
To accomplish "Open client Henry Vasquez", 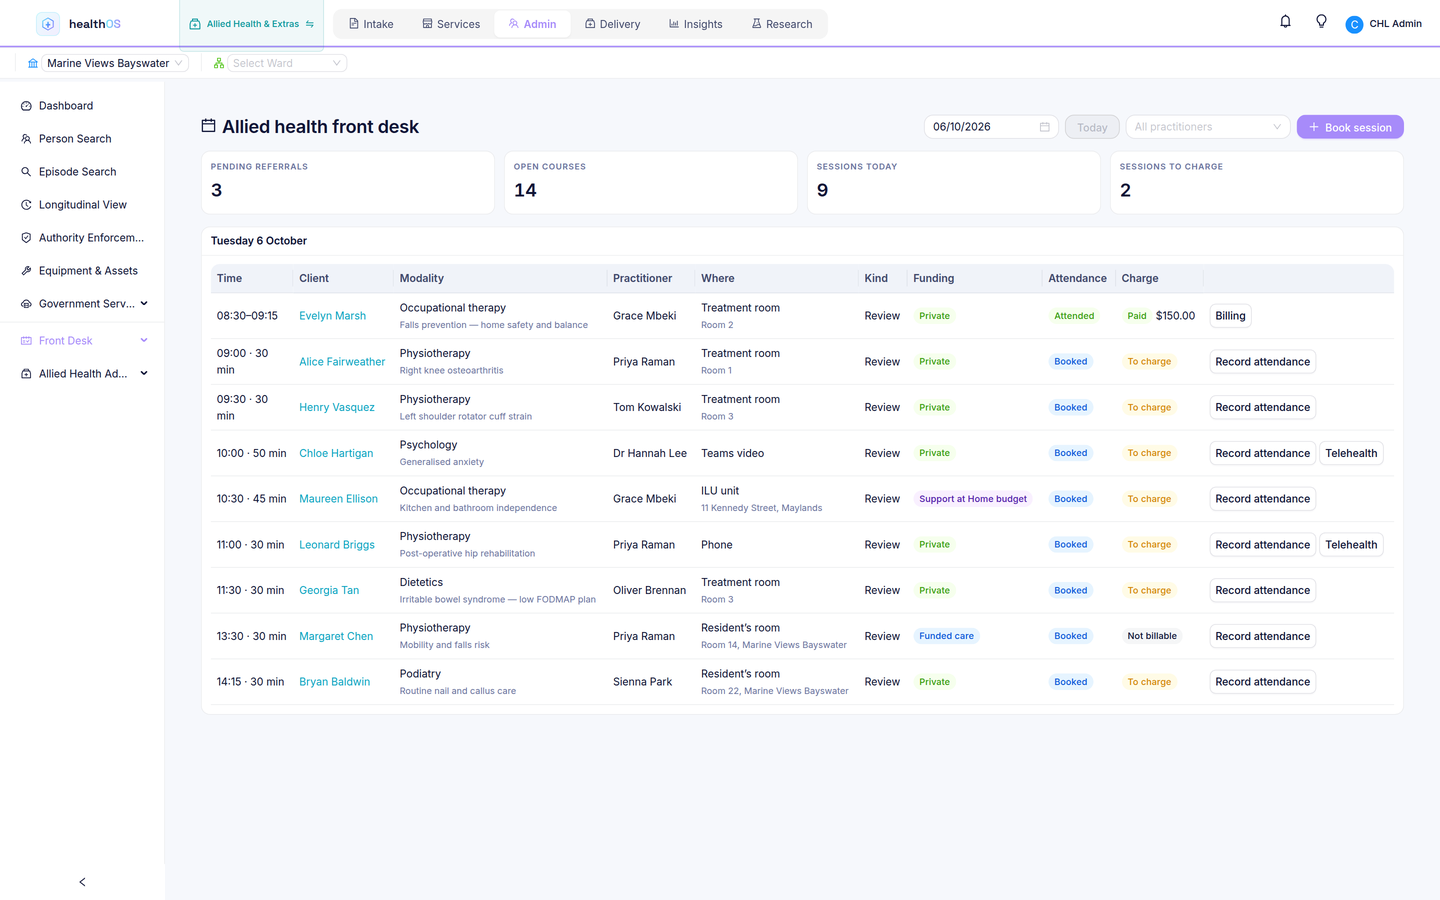I will pyautogui.click(x=337, y=408).
